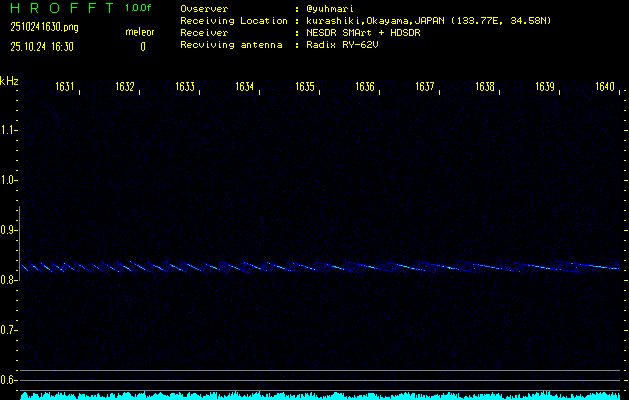
Task: Click the NESDR SMArt + HDSDR receiver text
Action: tap(365, 32)
